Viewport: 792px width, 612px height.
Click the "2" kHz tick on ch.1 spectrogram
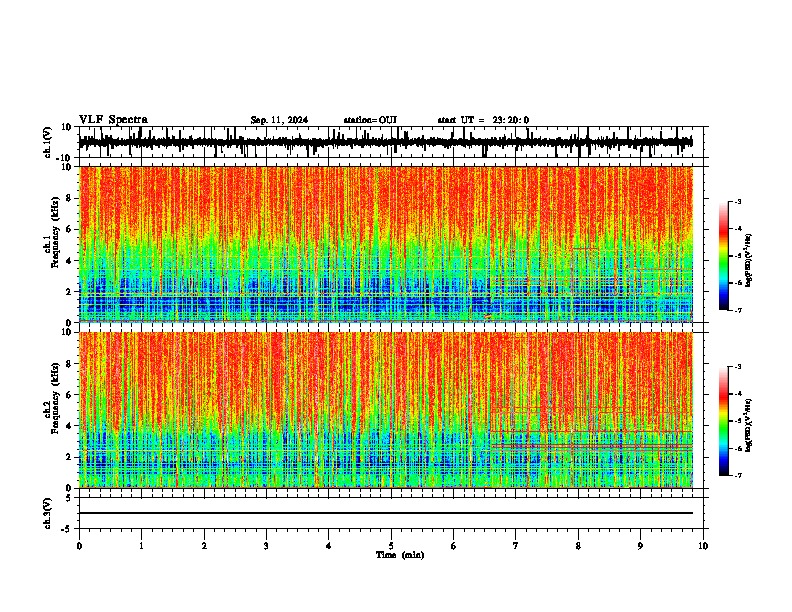pos(69,291)
